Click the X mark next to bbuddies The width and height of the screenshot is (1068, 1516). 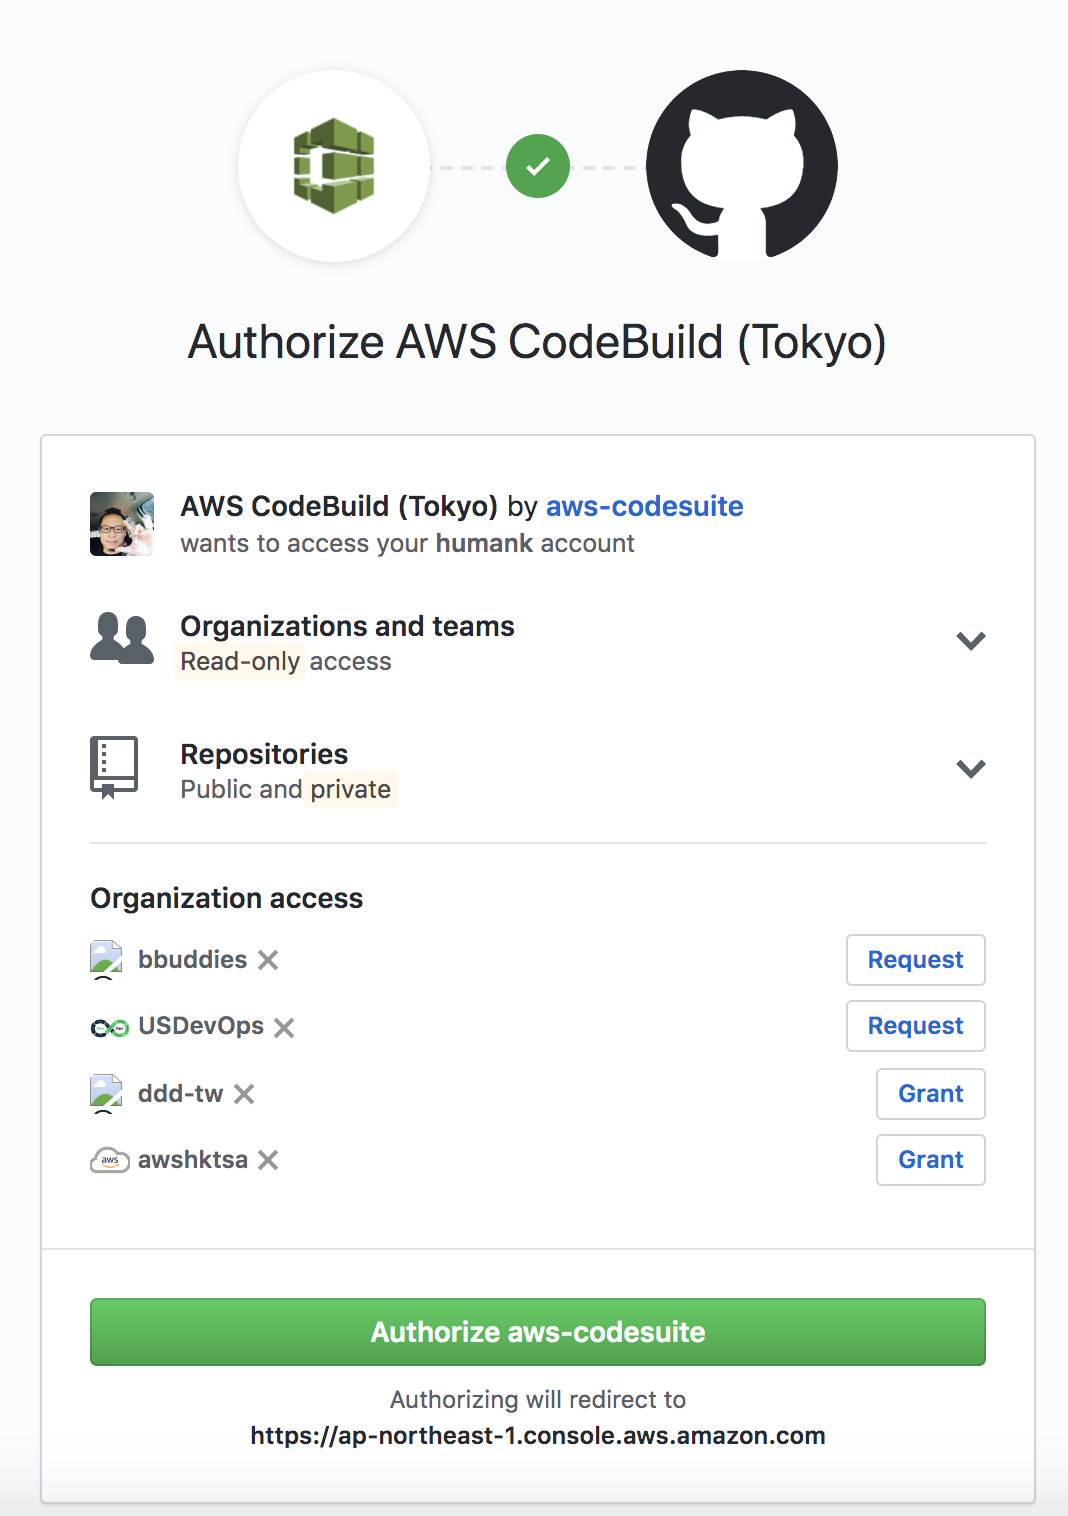[268, 960]
